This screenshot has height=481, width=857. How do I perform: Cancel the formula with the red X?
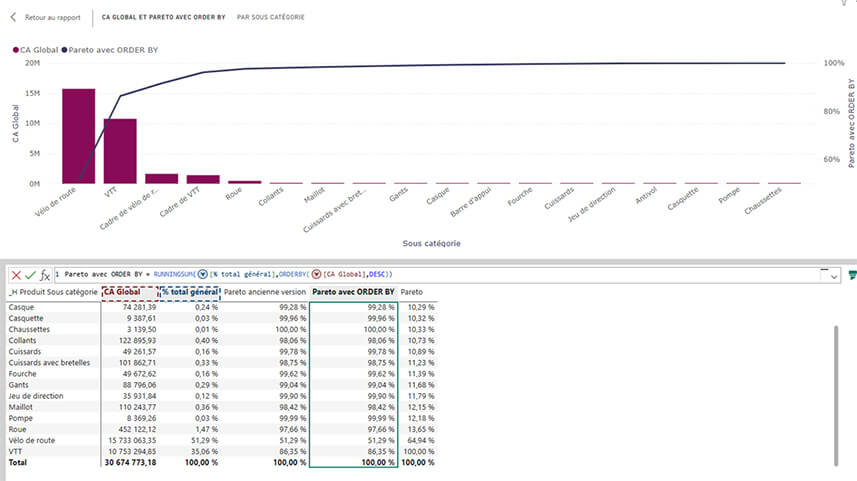point(14,274)
